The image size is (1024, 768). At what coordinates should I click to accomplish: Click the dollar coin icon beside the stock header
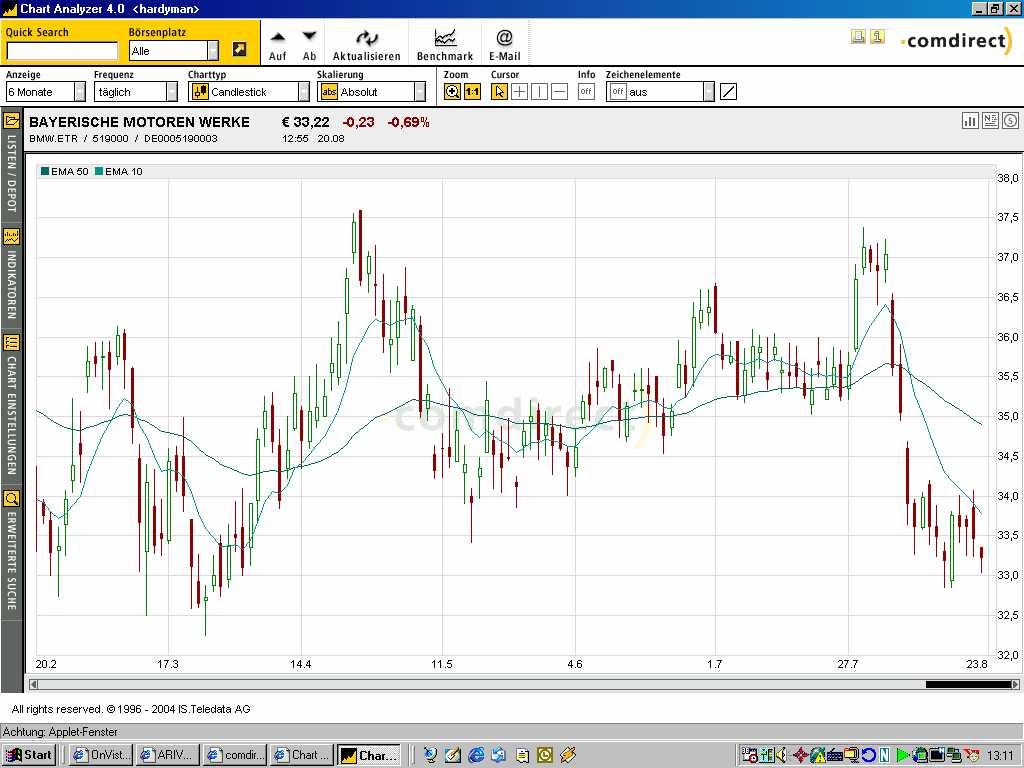point(1010,121)
